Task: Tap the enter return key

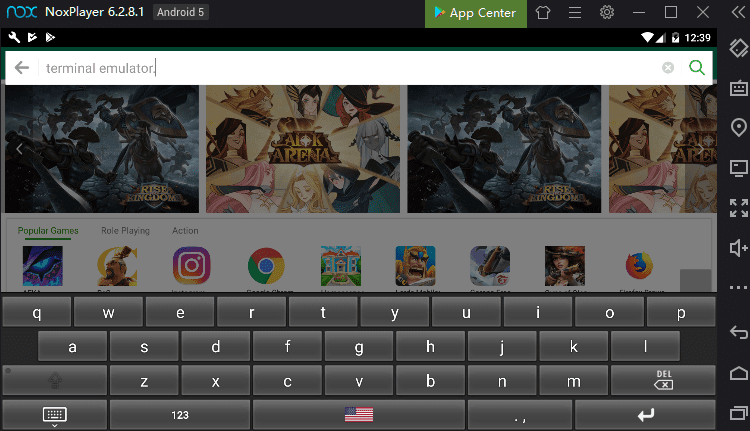Action: pos(645,415)
